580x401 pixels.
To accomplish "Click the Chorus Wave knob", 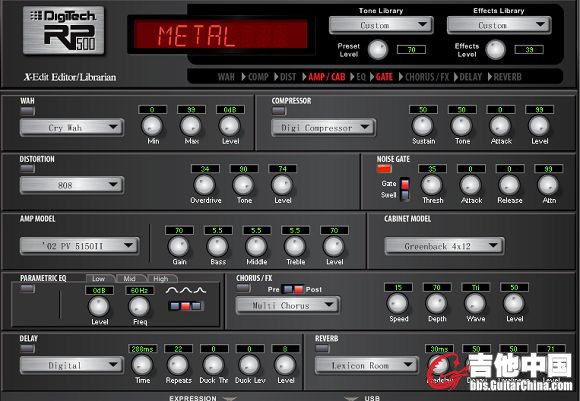I will (475, 303).
